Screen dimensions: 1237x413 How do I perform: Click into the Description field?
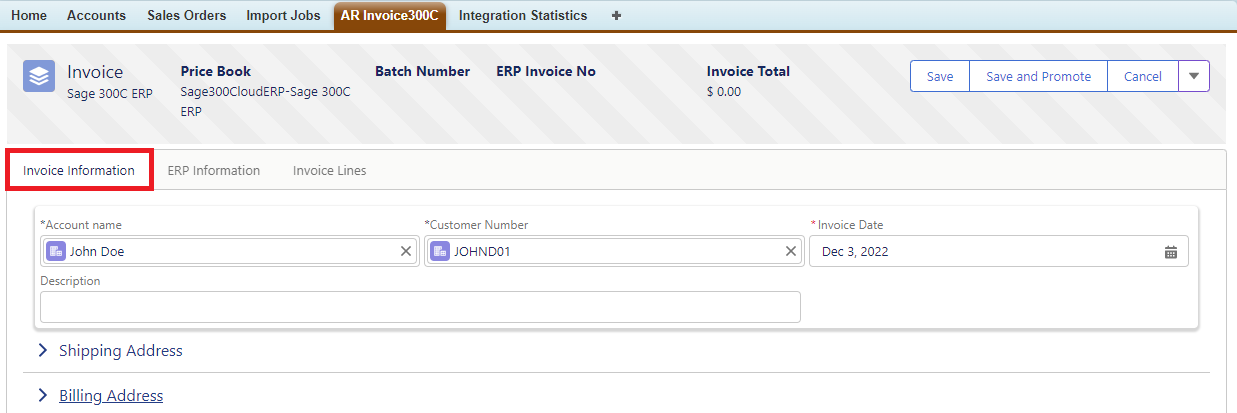click(421, 307)
